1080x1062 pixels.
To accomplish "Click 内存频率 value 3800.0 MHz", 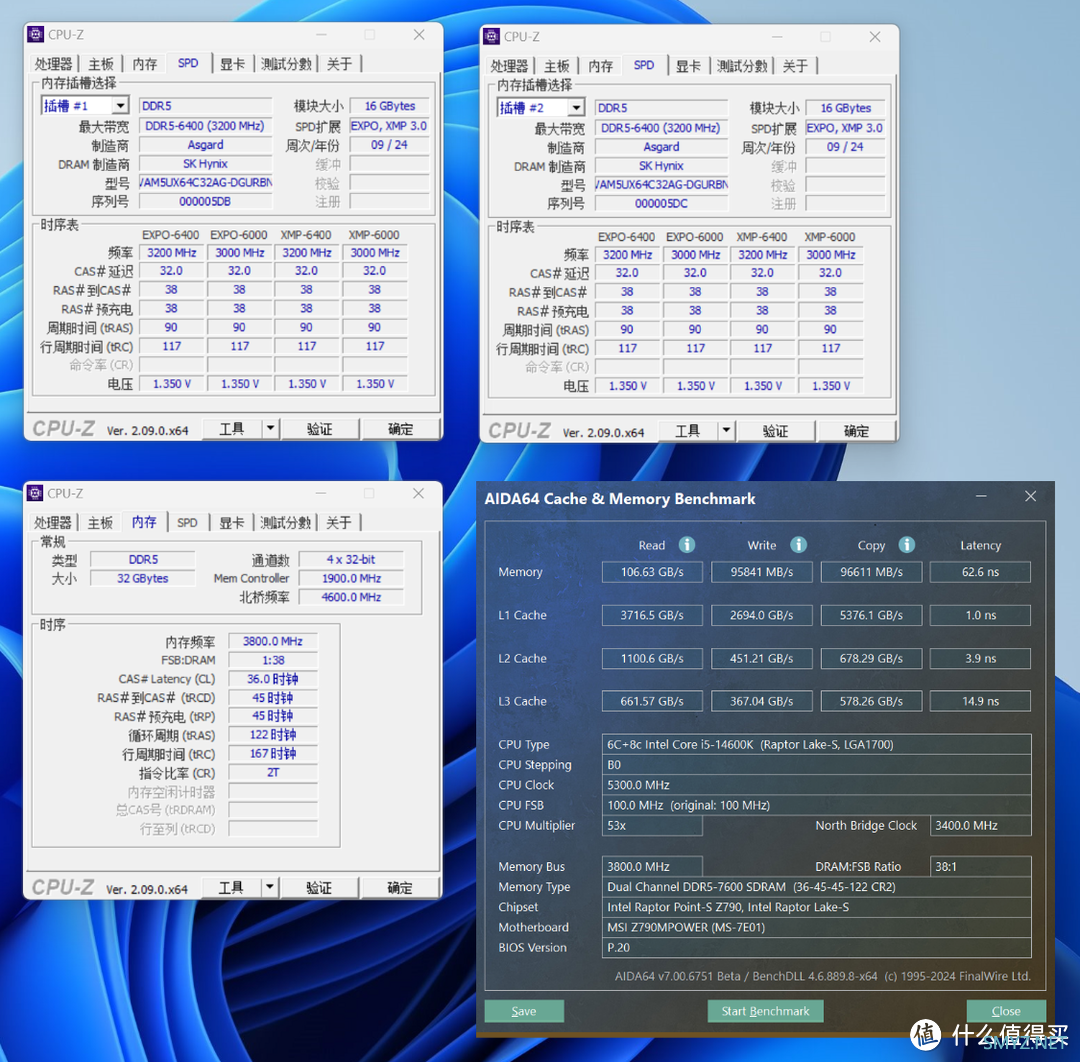I will tap(273, 641).
